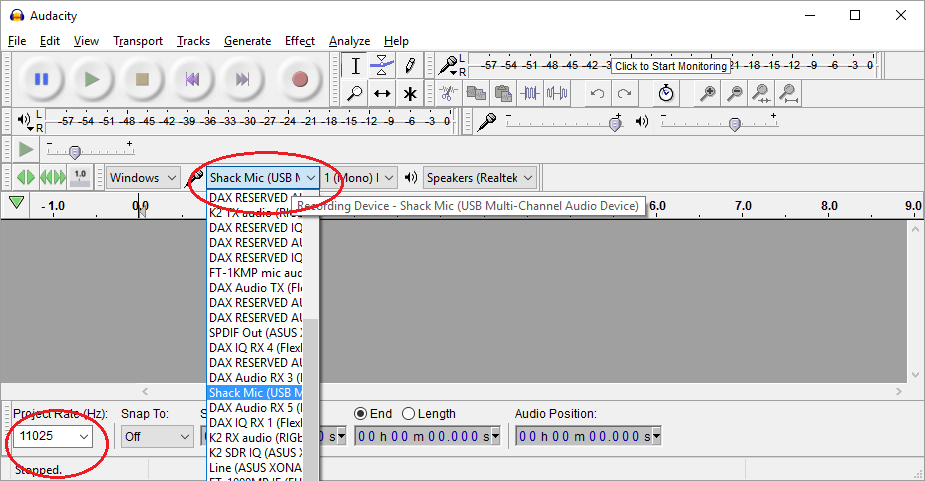Click the playback volume slider thumb
Image resolution: width=925 pixels, height=481 pixels.
pos(734,124)
